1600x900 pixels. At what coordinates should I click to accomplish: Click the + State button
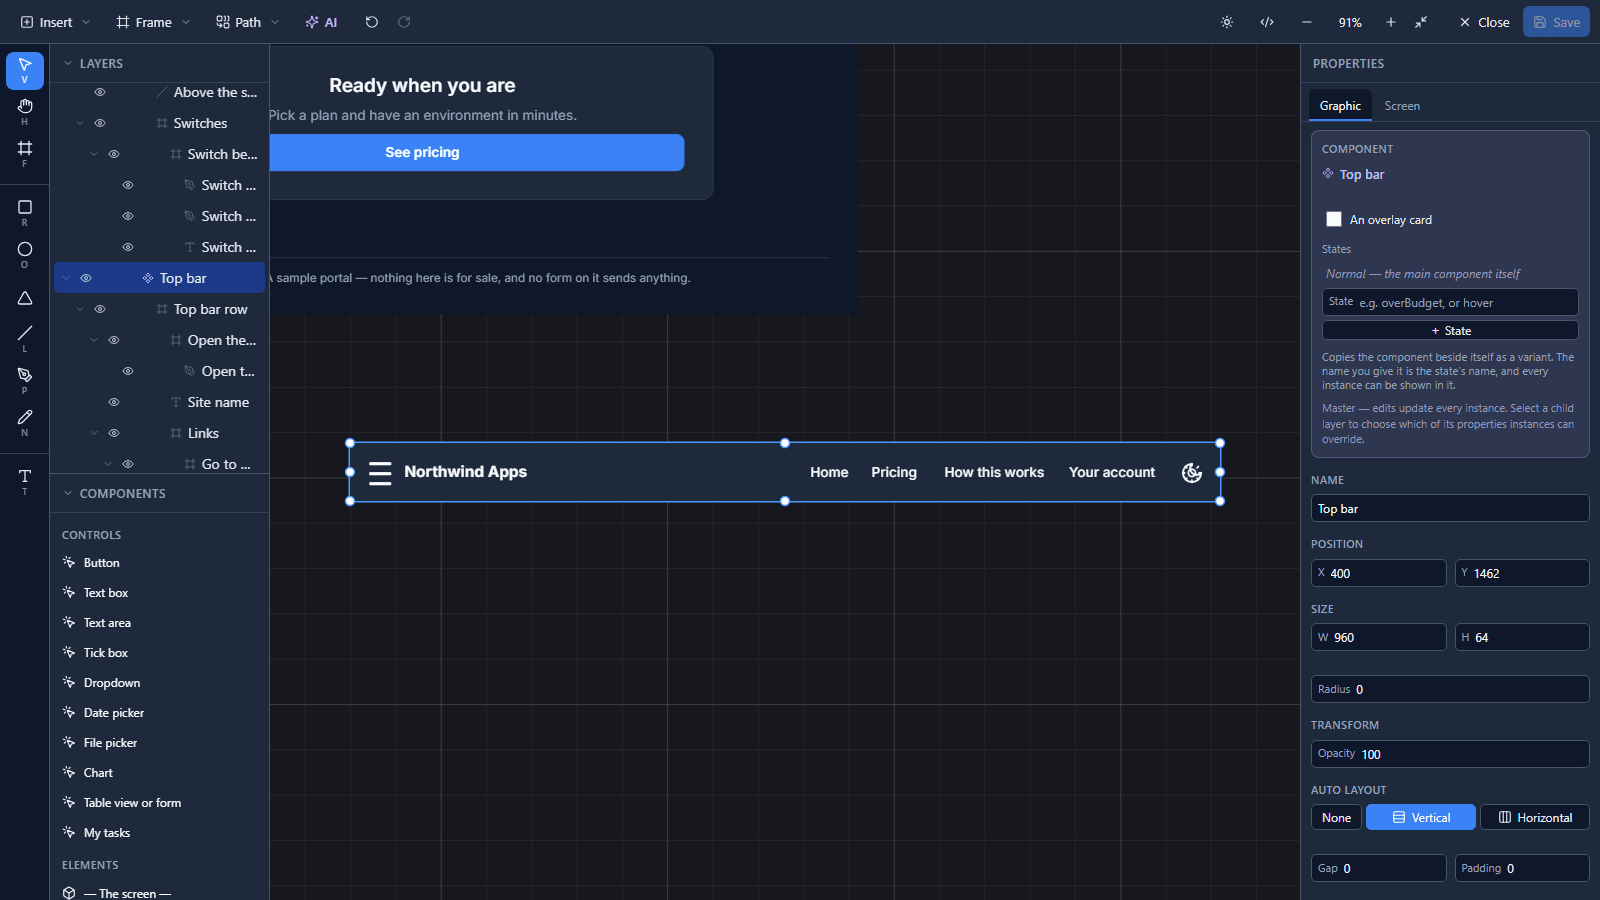1450,330
